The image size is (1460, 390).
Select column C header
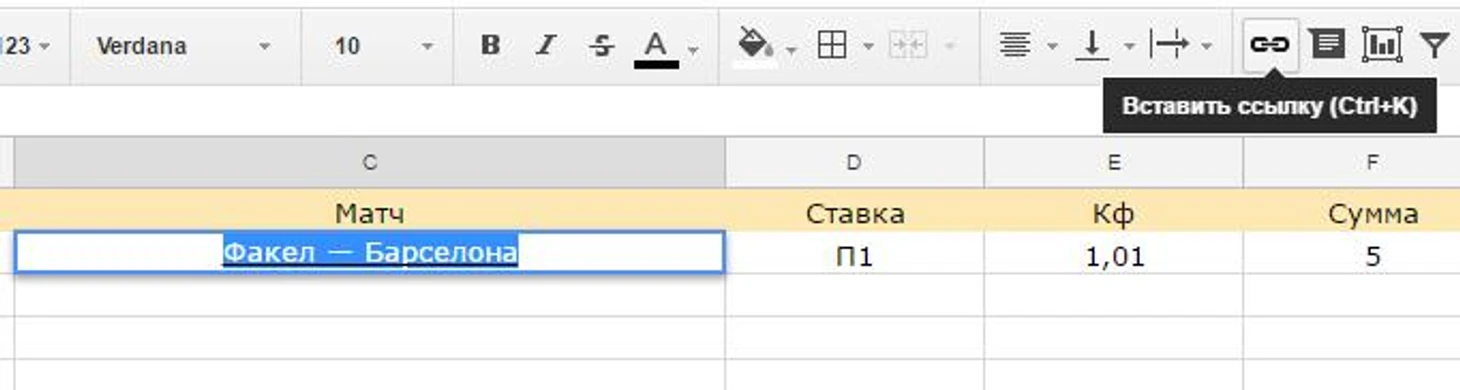pyautogui.click(x=369, y=162)
